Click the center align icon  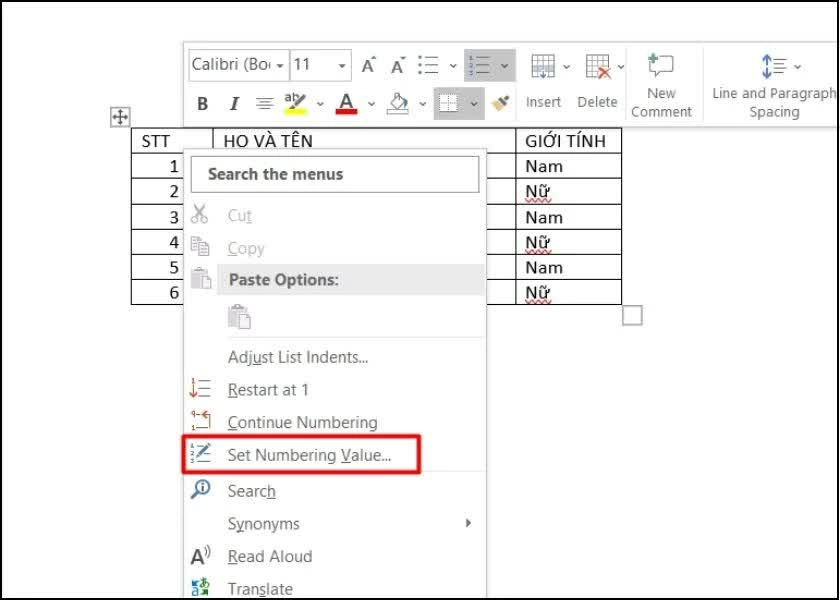click(264, 103)
